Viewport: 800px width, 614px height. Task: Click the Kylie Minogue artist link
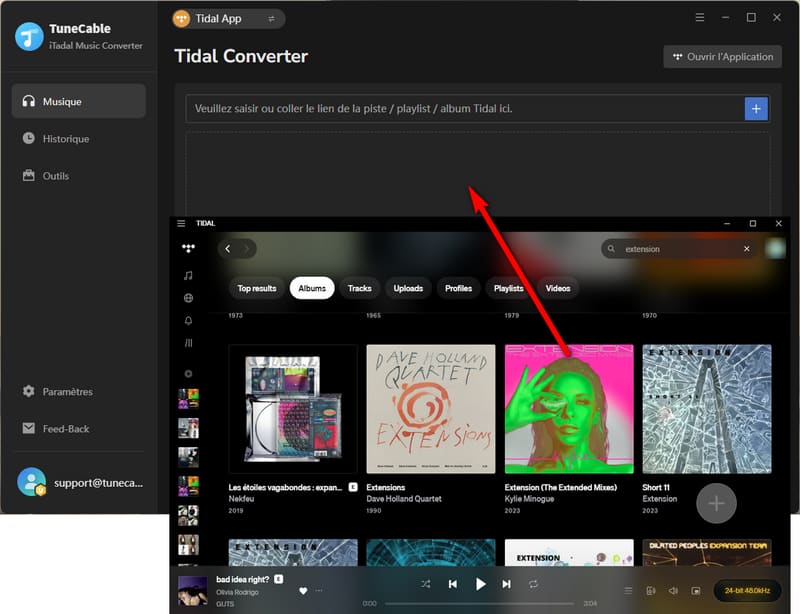tap(529, 499)
